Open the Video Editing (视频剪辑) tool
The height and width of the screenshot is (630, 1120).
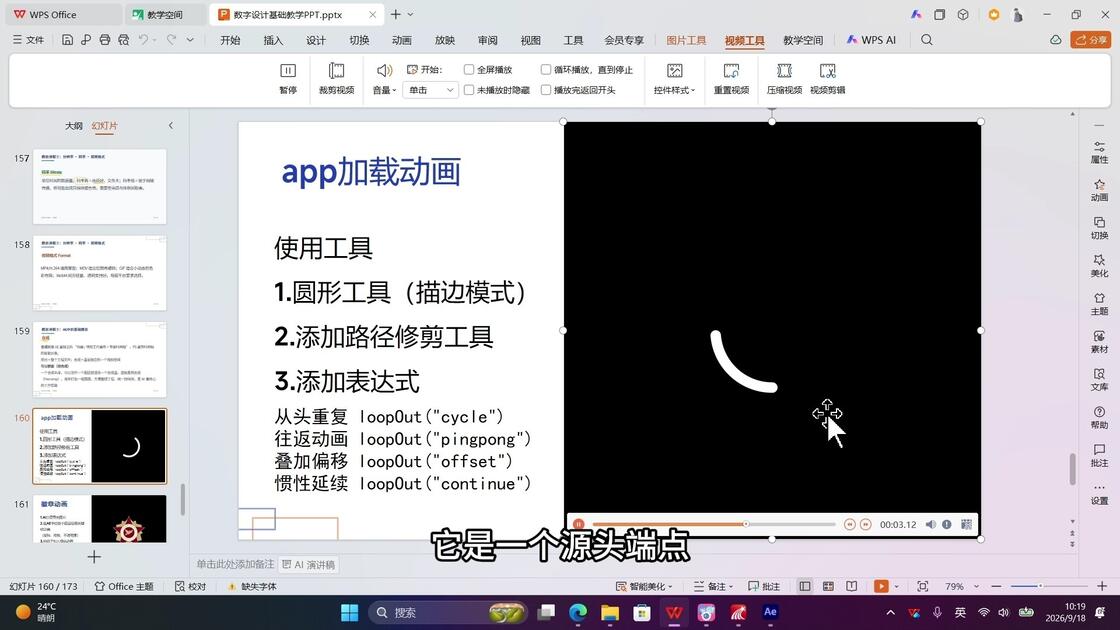[x=828, y=78]
